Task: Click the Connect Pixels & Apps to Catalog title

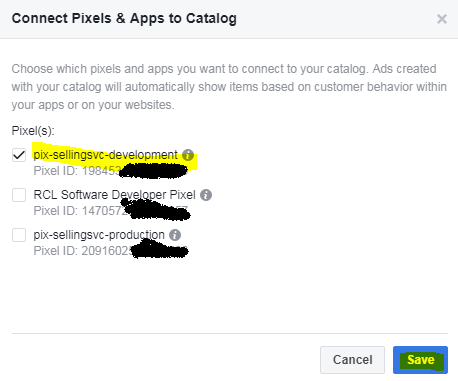Action: [x=124, y=19]
